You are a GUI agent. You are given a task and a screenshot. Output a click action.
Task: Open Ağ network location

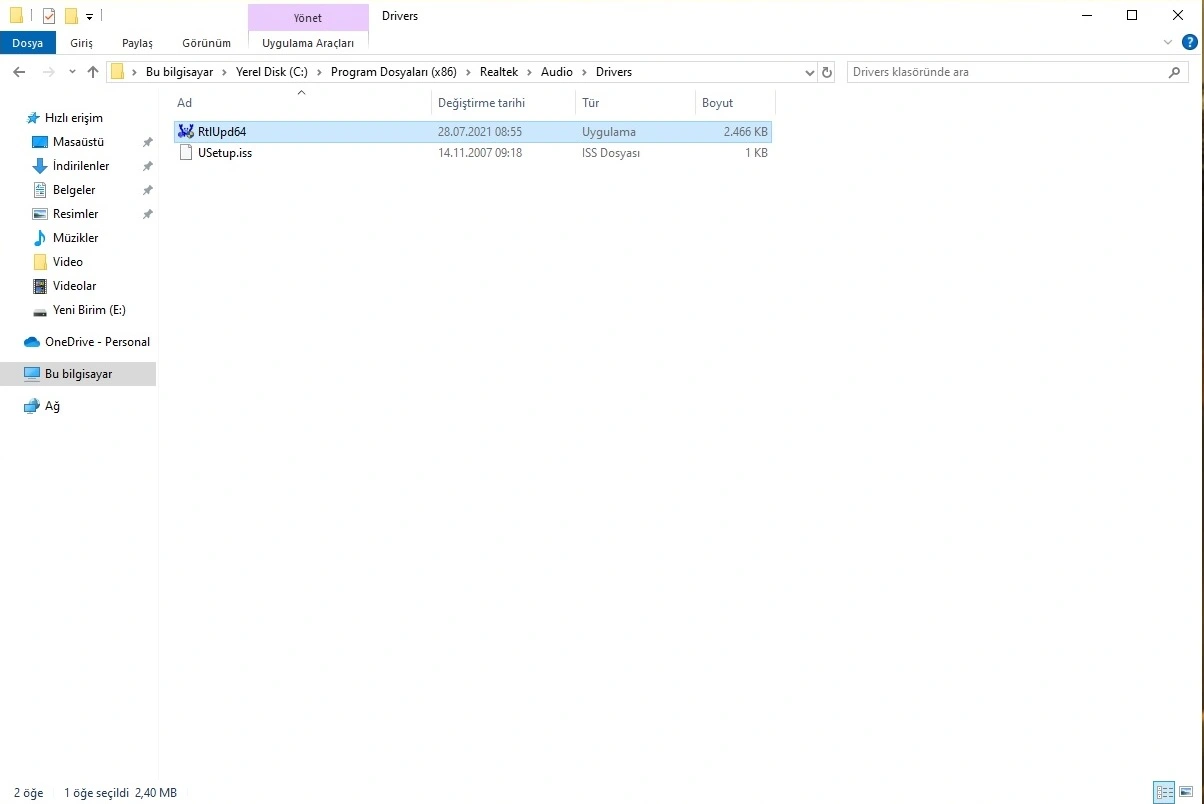coord(52,406)
